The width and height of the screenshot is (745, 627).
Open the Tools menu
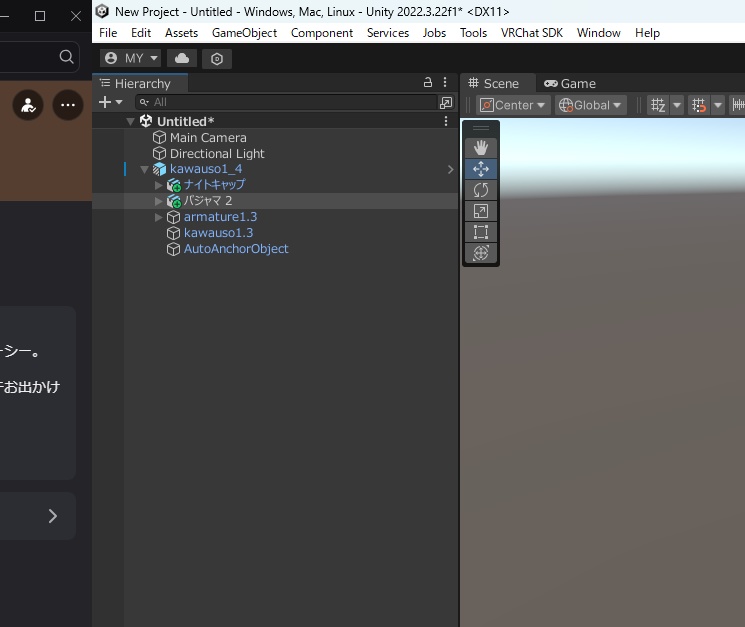click(473, 33)
